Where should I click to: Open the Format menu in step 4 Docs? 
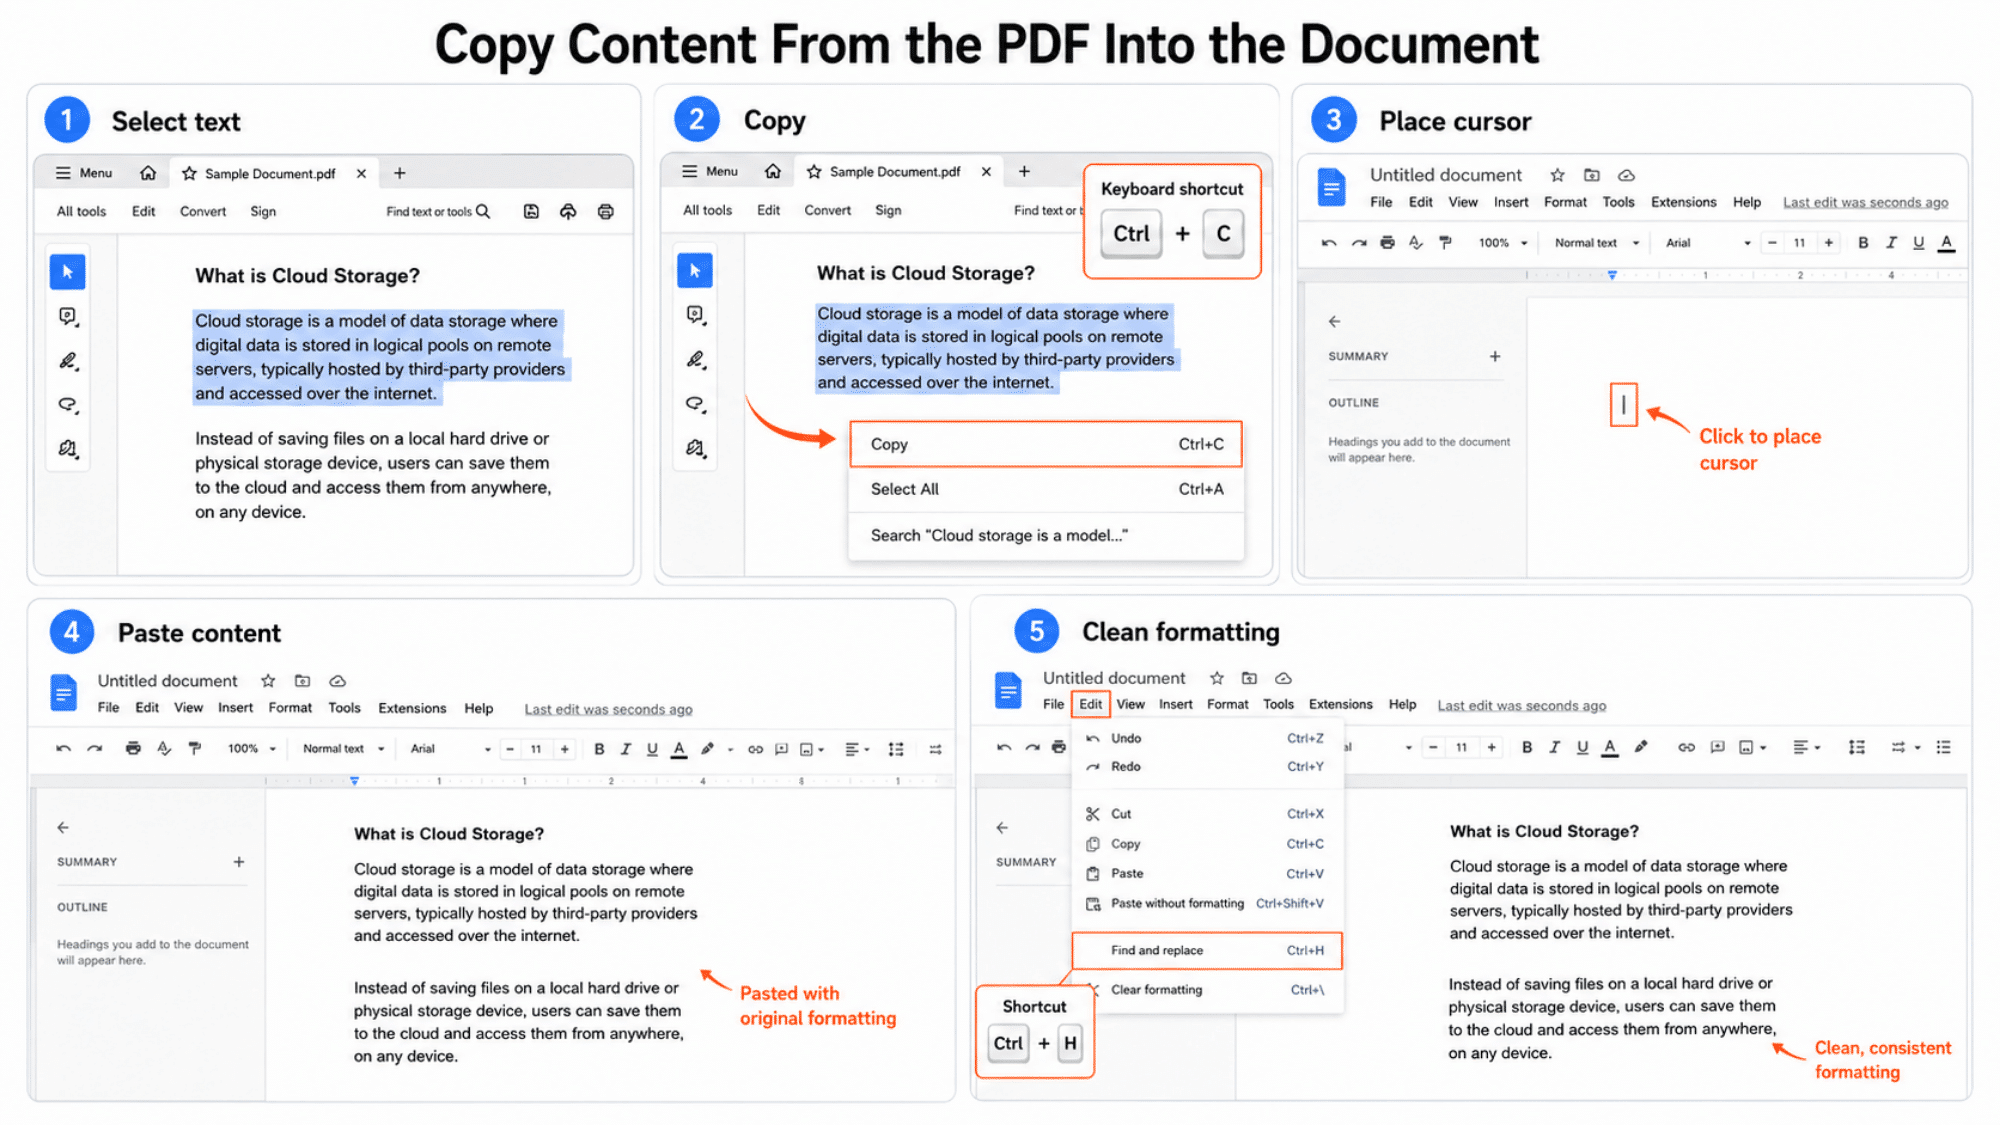point(290,708)
